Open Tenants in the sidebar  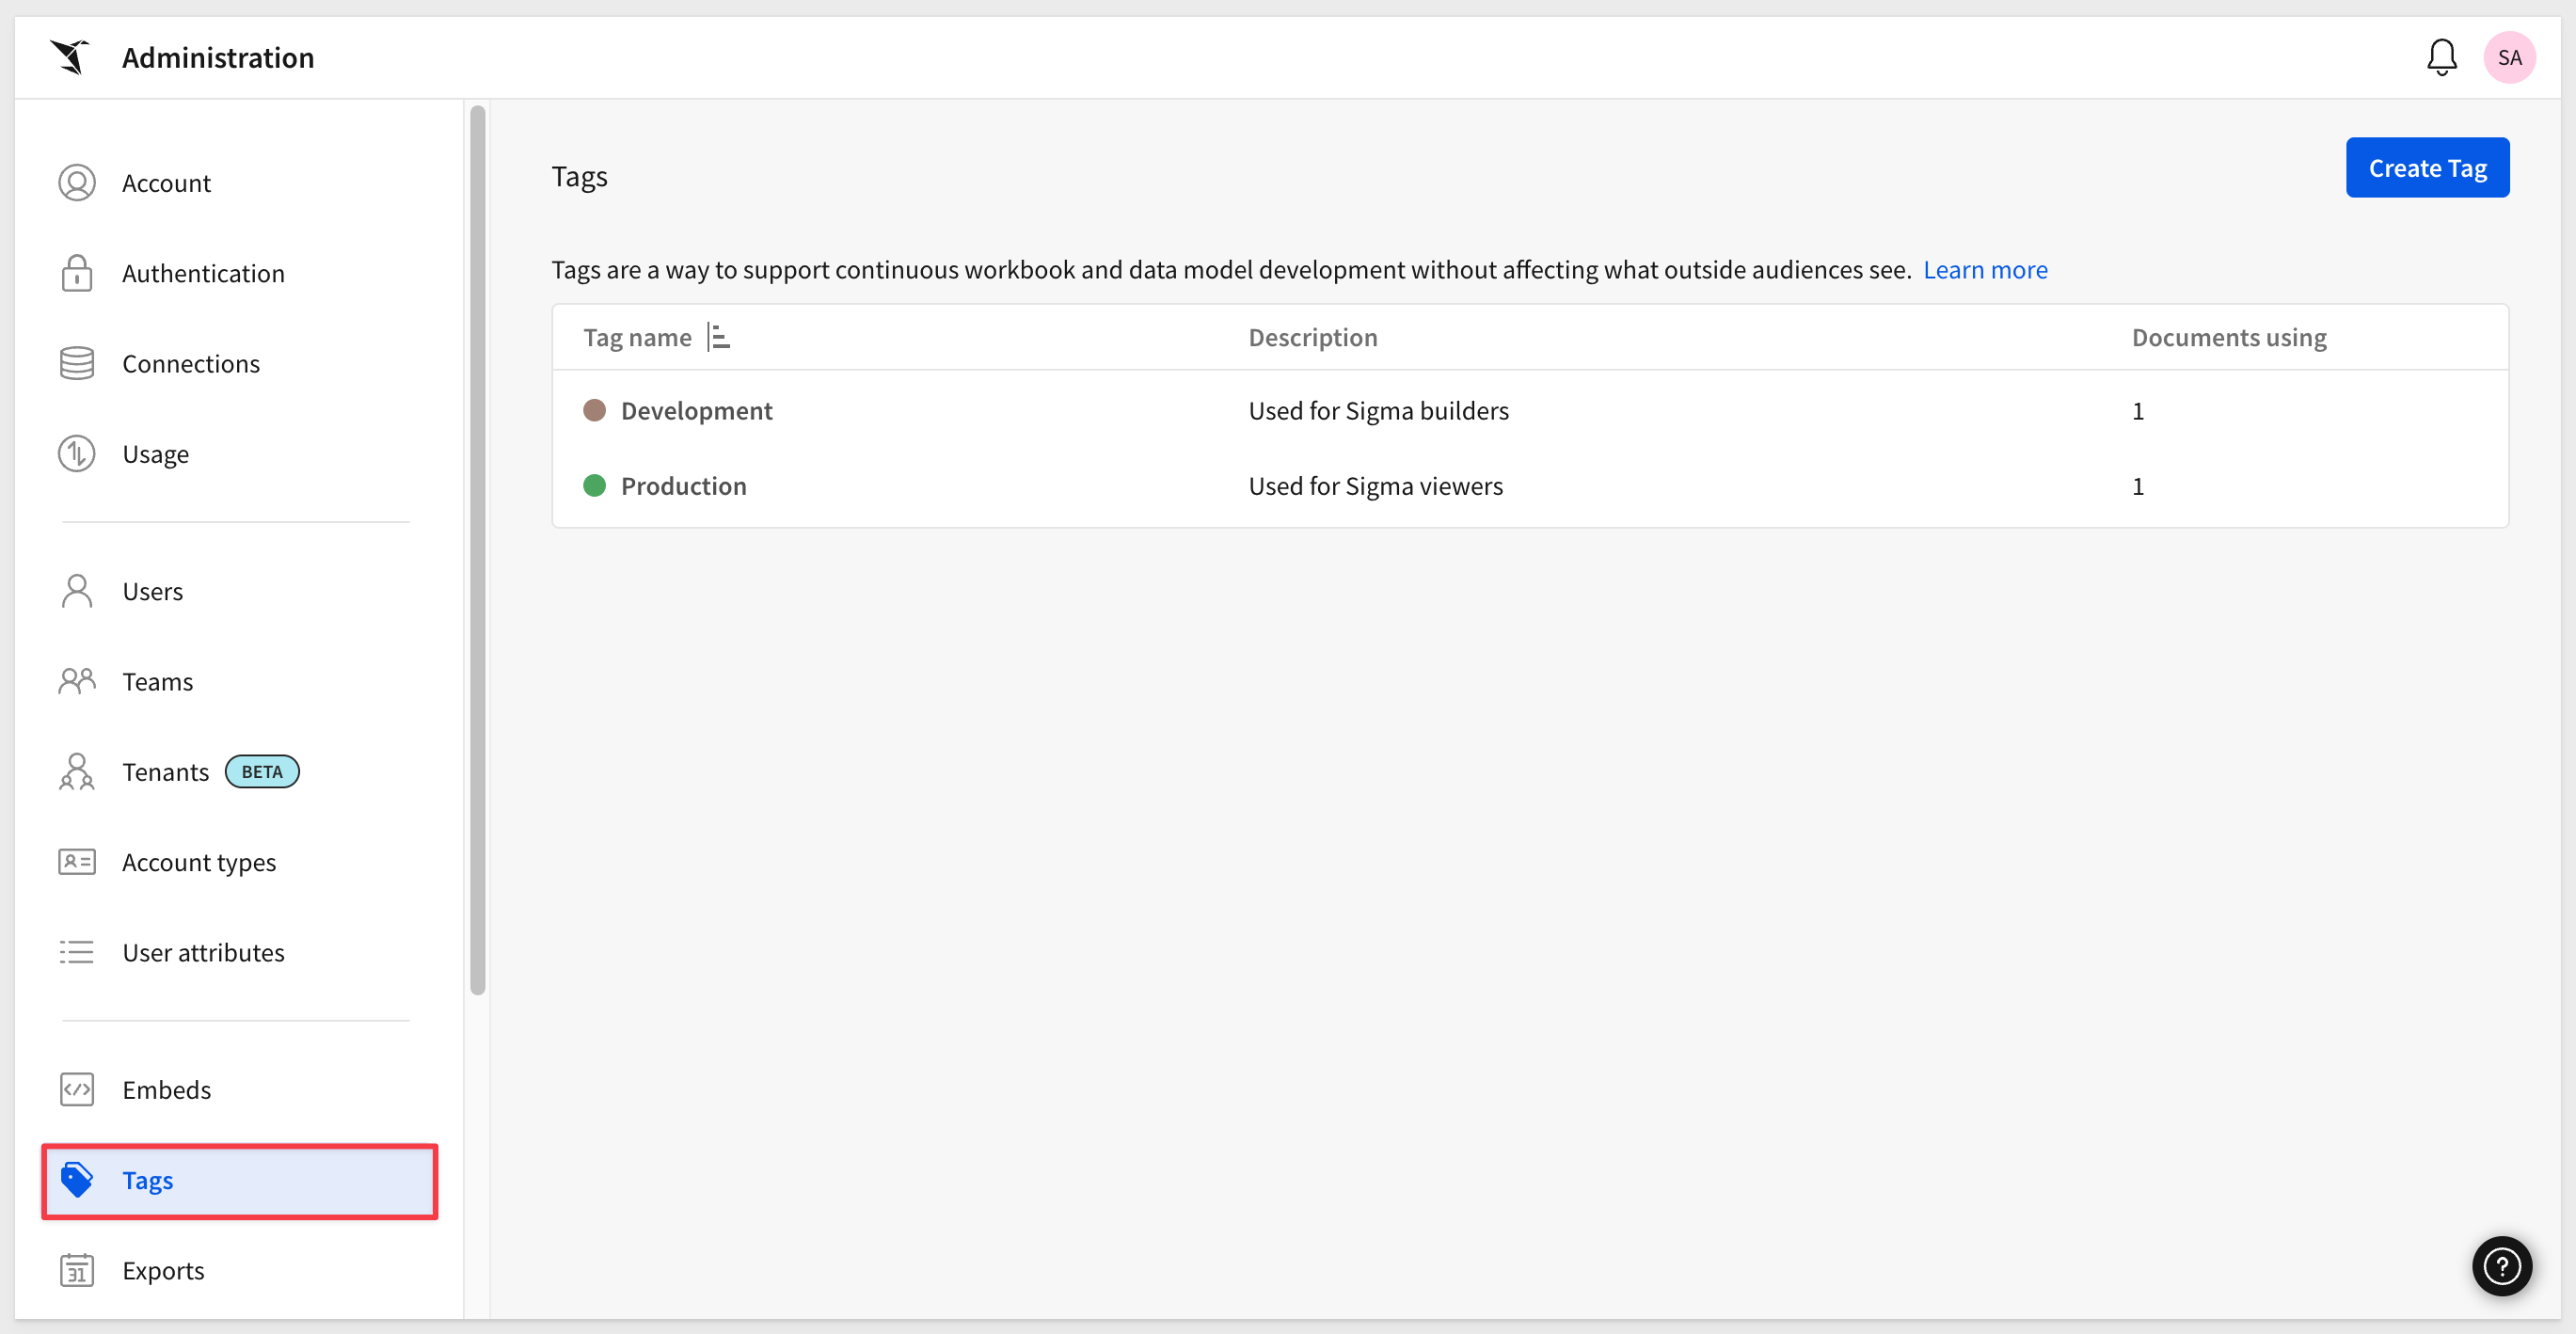click(165, 772)
